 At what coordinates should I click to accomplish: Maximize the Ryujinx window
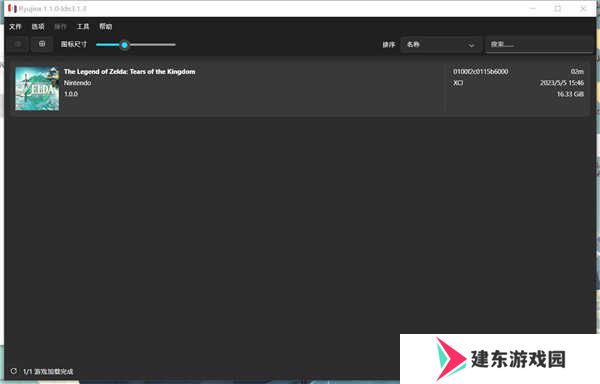click(558, 8)
